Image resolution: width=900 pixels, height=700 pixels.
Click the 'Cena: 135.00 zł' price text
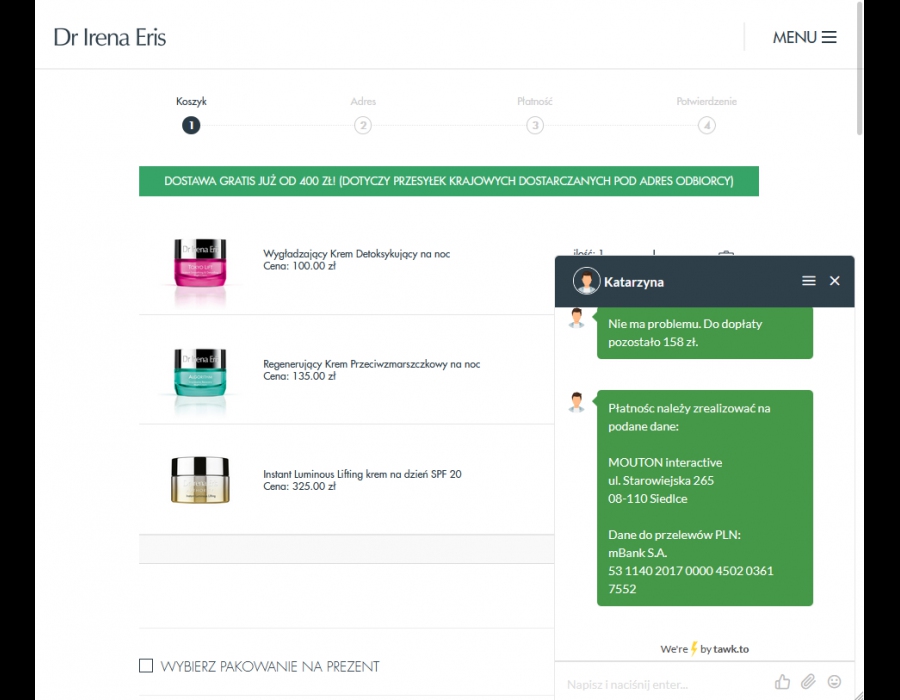pyautogui.click(x=300, y=376)
